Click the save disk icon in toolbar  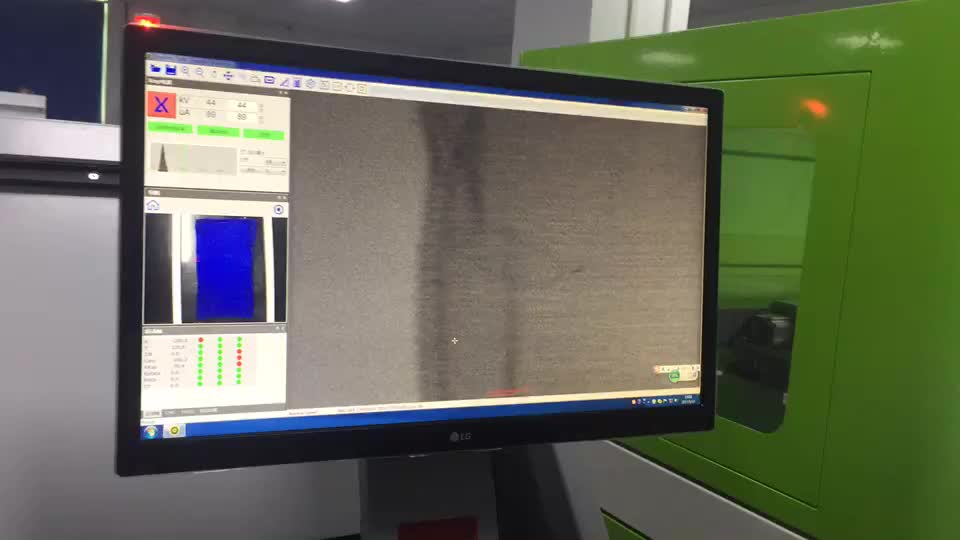point(171,70)
